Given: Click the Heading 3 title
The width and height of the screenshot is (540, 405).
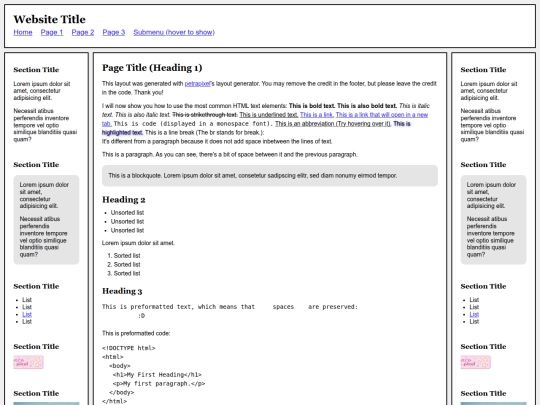Looking at the screenshot, I should [x=122, y=291].
